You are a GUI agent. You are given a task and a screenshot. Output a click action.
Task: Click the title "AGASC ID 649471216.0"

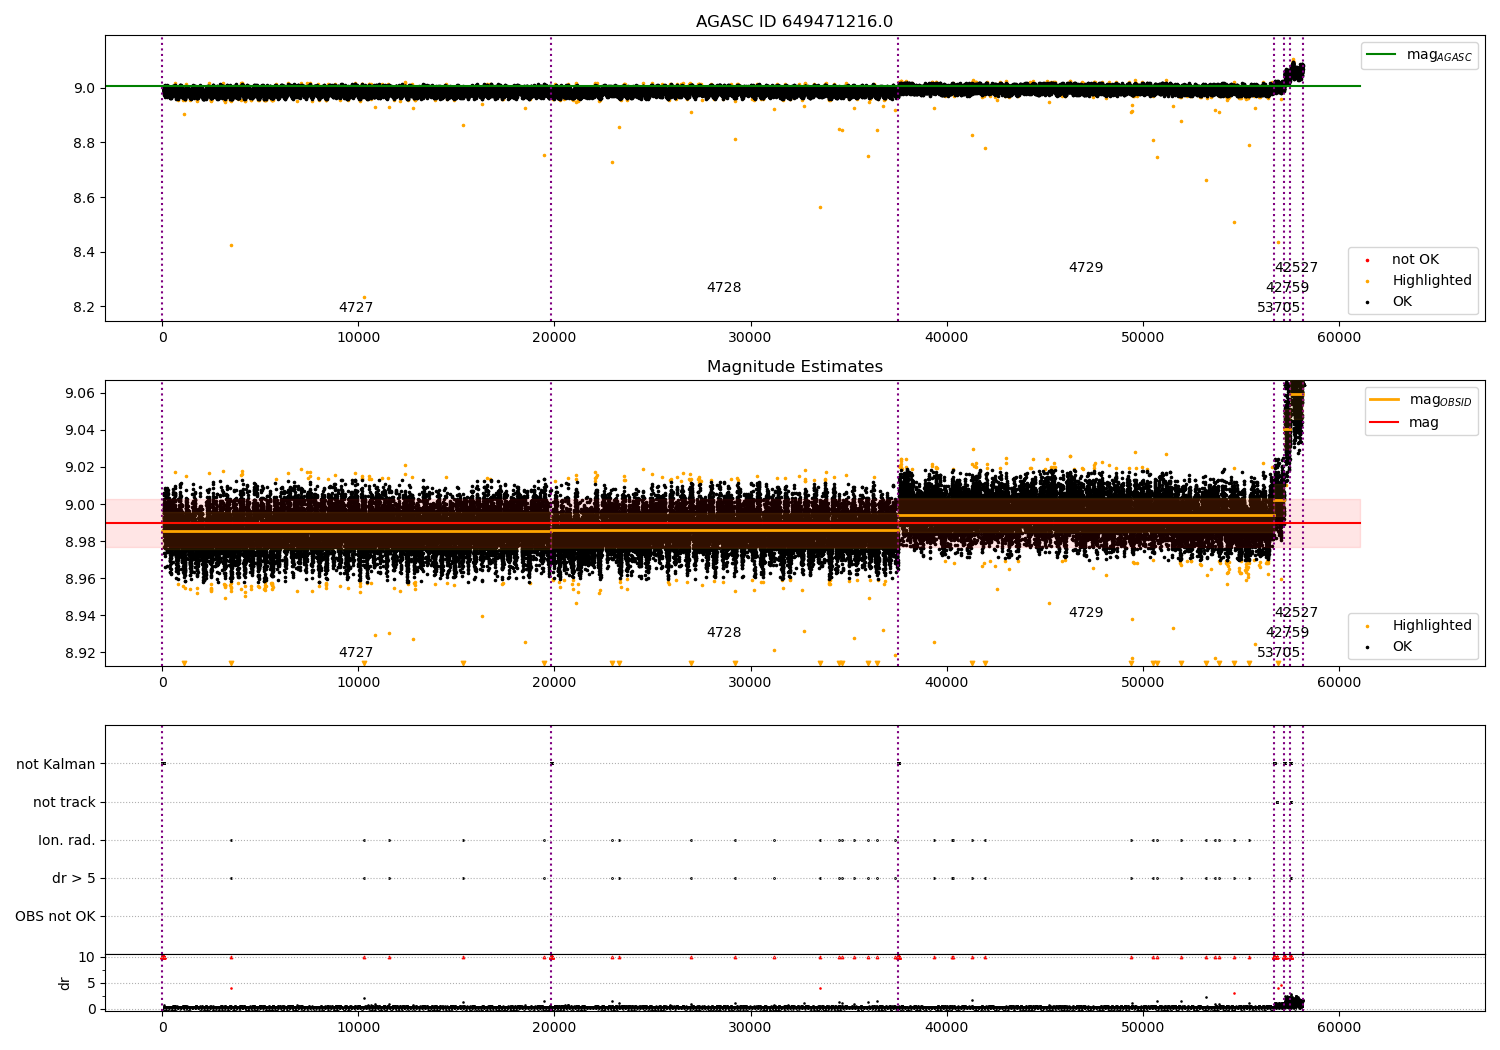[794, 22]
